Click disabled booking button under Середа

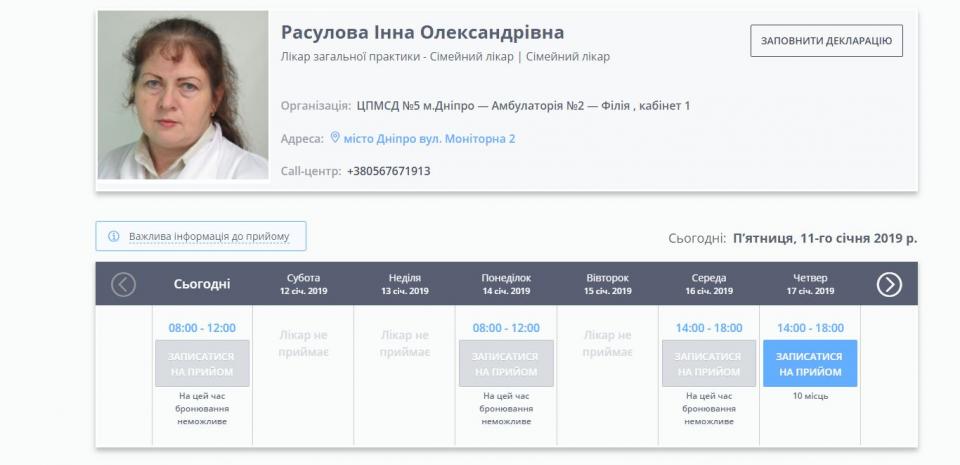[x=708, y=364]
